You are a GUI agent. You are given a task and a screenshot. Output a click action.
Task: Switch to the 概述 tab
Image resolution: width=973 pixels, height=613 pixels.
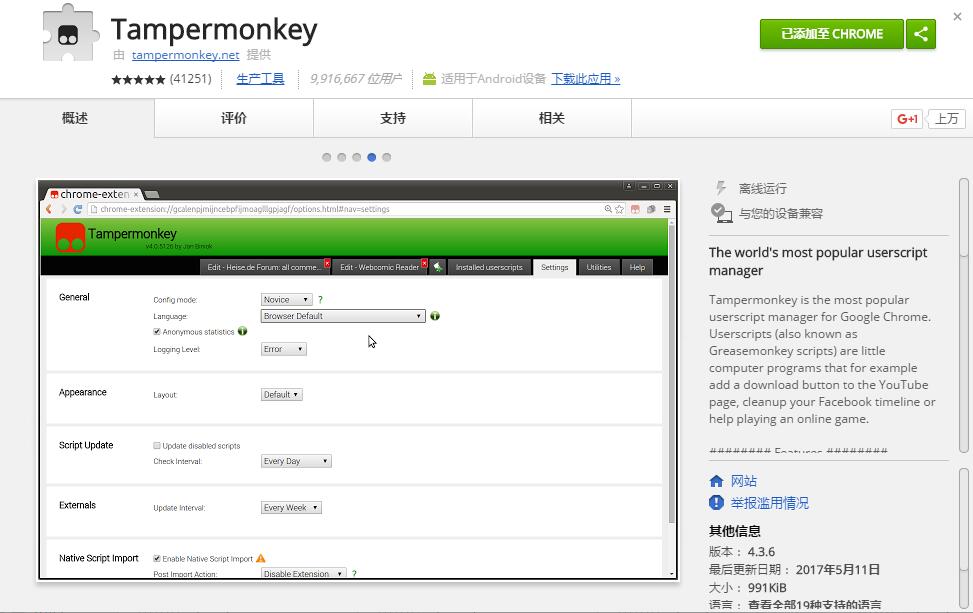click(75, 118)
